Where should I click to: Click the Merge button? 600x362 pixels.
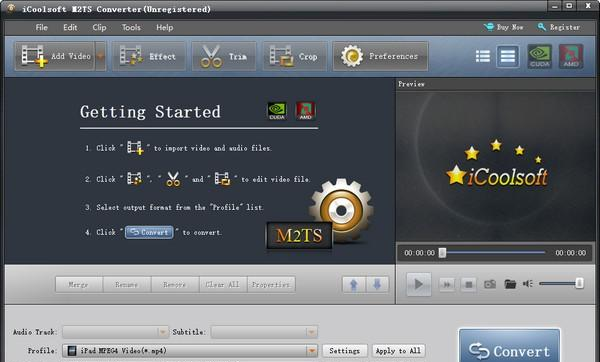point(79,285)
